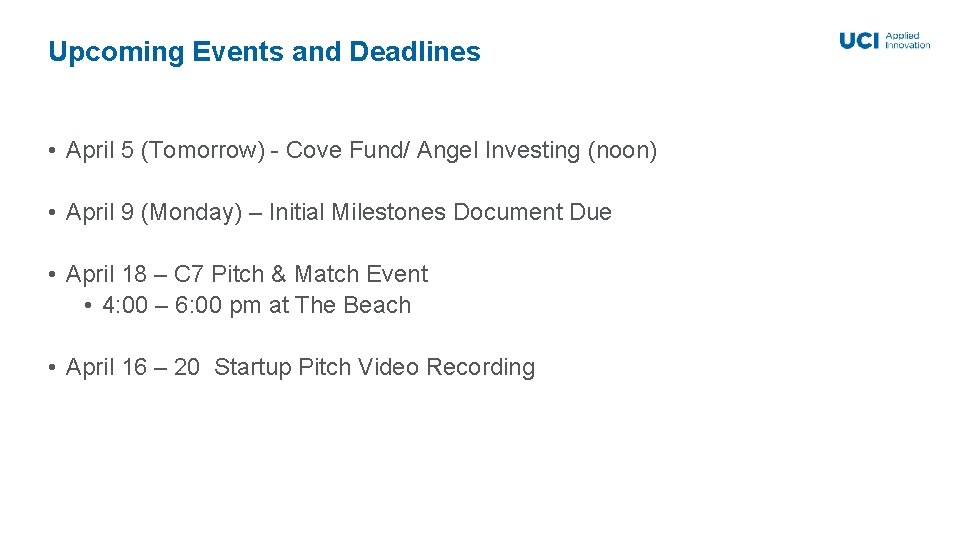Click the sub-bullet dot before 4:00
The image size is (960, 540).
click(88, 306)
